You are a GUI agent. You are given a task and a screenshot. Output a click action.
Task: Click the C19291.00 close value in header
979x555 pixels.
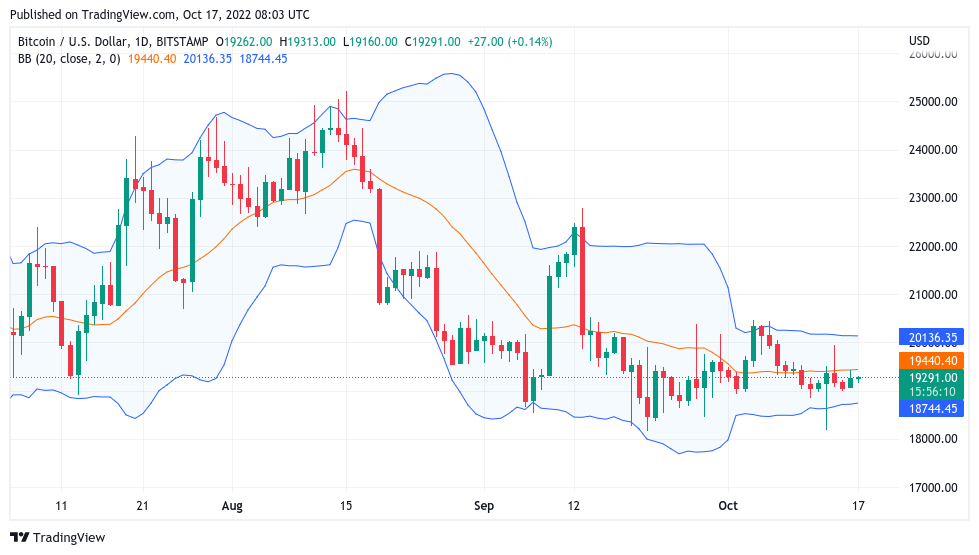click(x=432, y=42)
